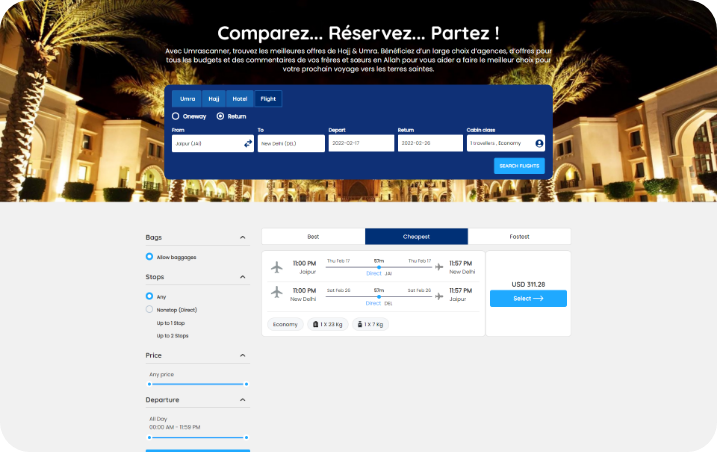Collapse the Departure filter section
This screenshot has height=452, width=717.
(x=242, y=400)
